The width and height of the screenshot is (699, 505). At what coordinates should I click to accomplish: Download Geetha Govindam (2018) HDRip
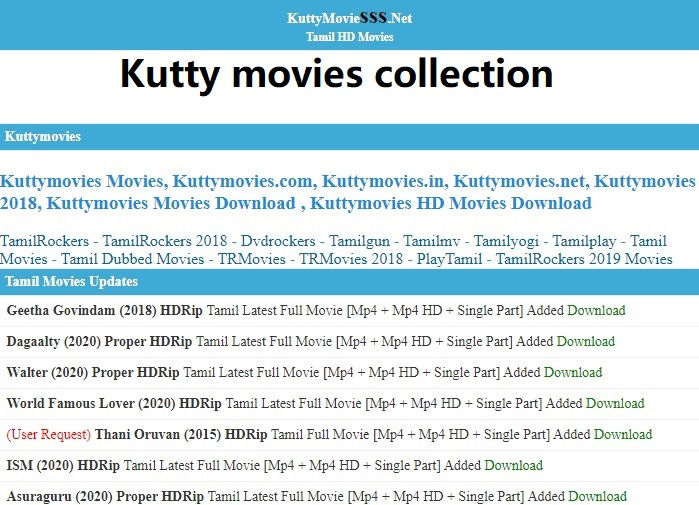(596, 310)
